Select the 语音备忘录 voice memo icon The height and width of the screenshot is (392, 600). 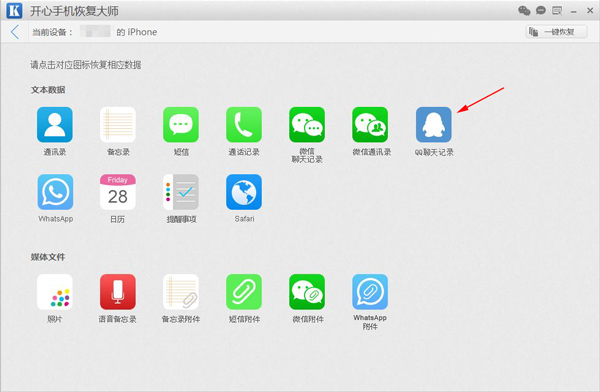pyautogui.click(x=118, y=292)
